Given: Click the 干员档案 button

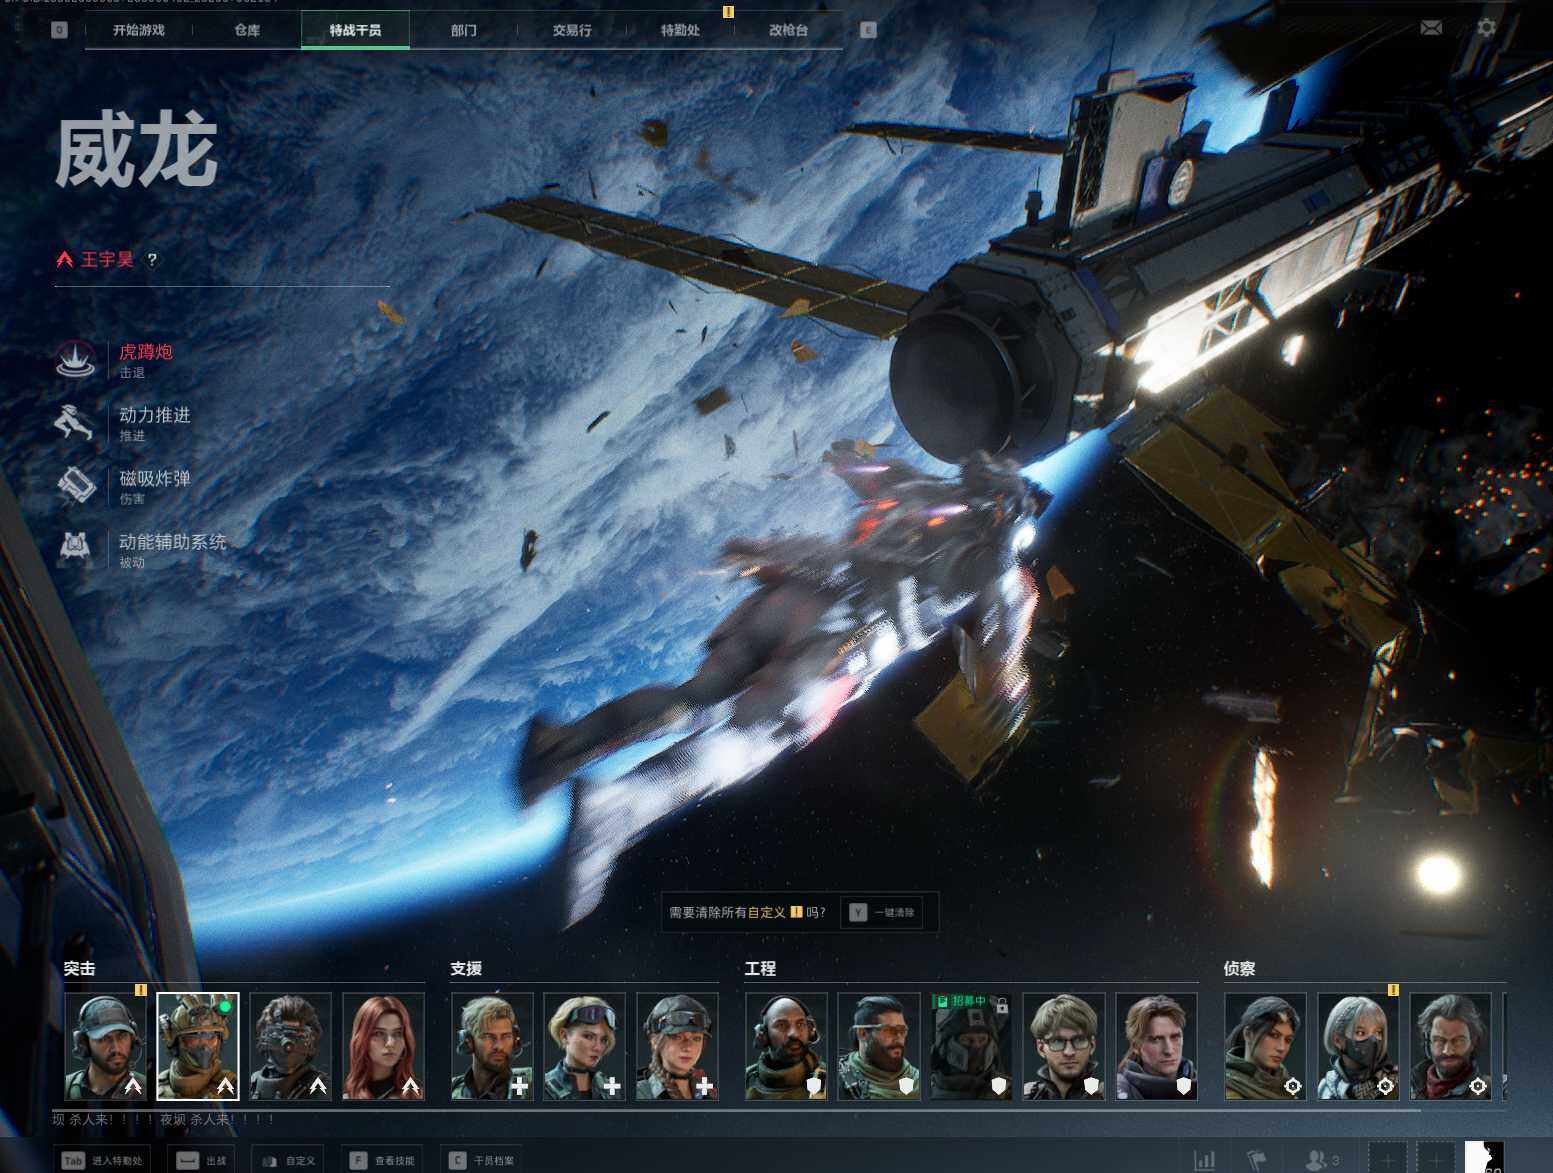Looking at the screenshot, I should (x=482, y=1161).
